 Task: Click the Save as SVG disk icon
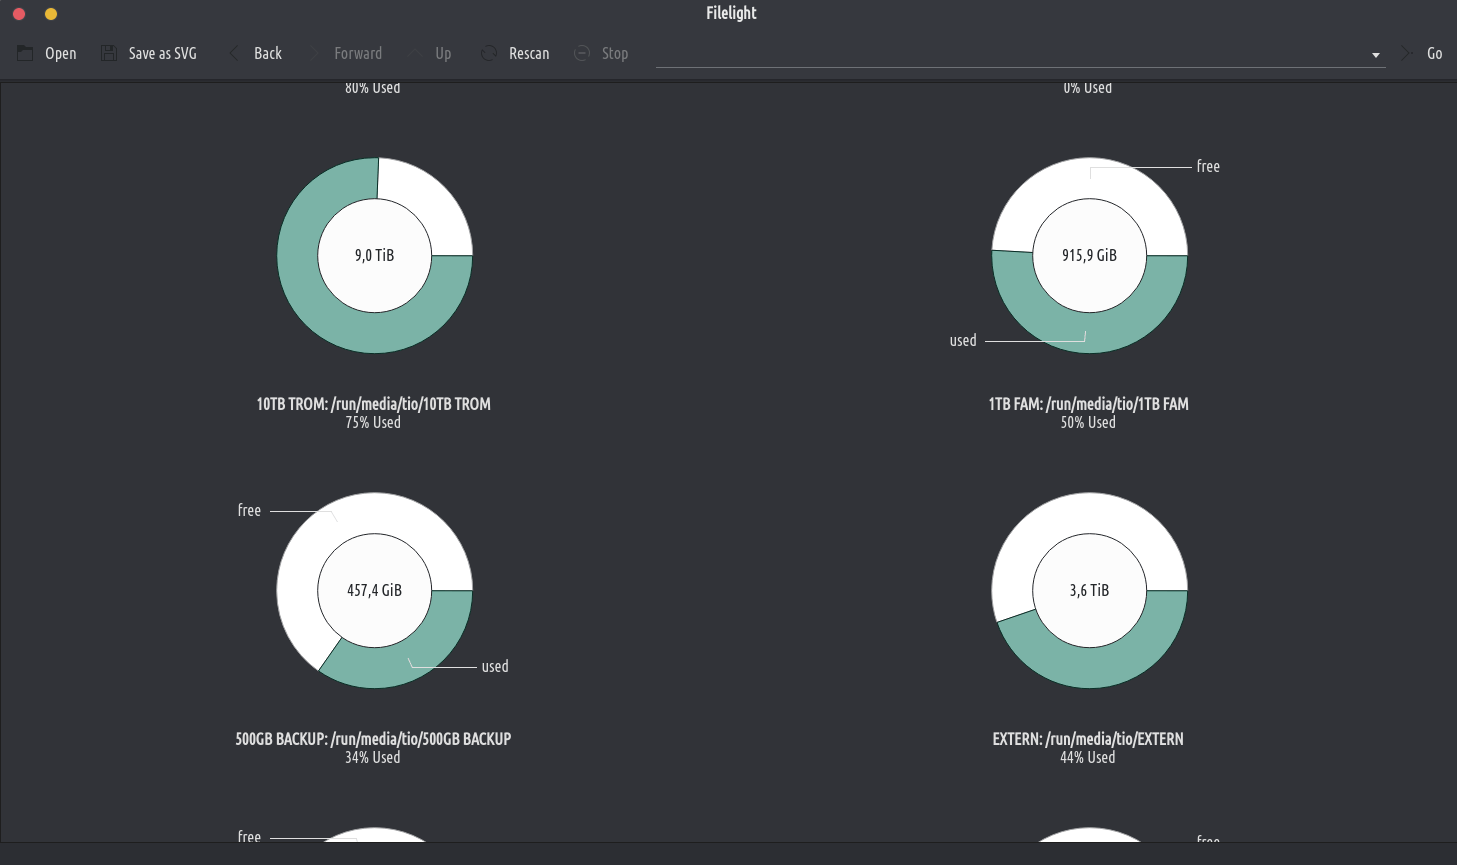pyautogui.click(x=109, y=53)
